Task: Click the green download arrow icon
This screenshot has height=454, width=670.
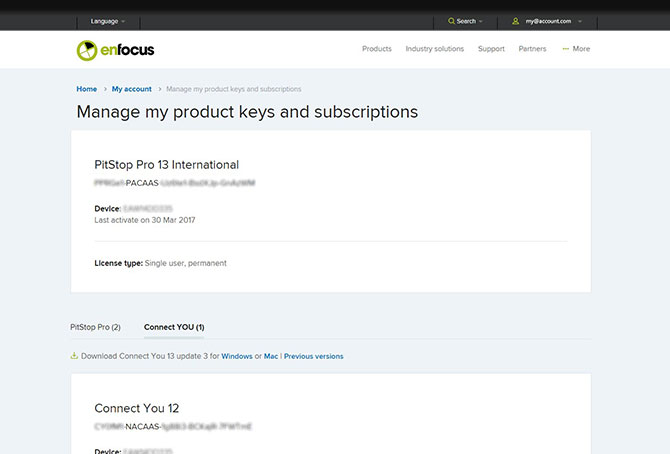Action: pos(74,356)
